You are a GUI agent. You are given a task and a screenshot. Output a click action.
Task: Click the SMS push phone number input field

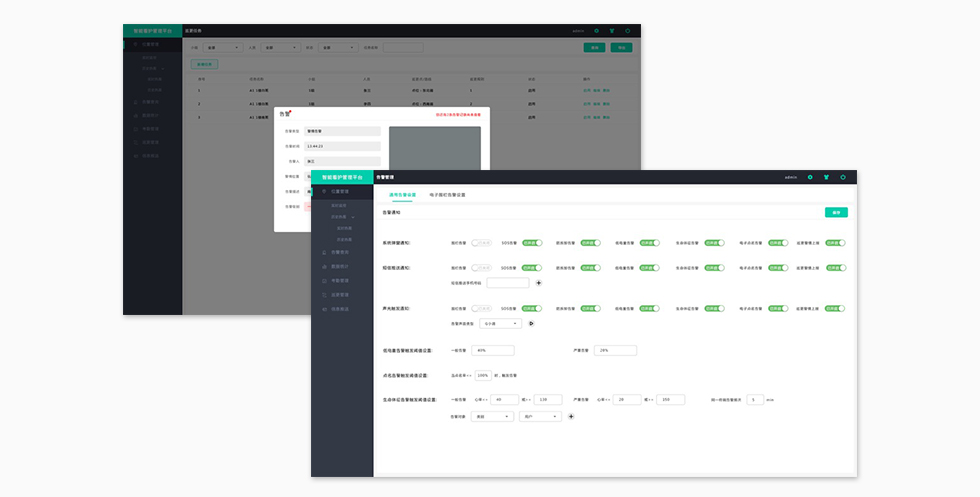pyautogui.click(x=508, y=283)
